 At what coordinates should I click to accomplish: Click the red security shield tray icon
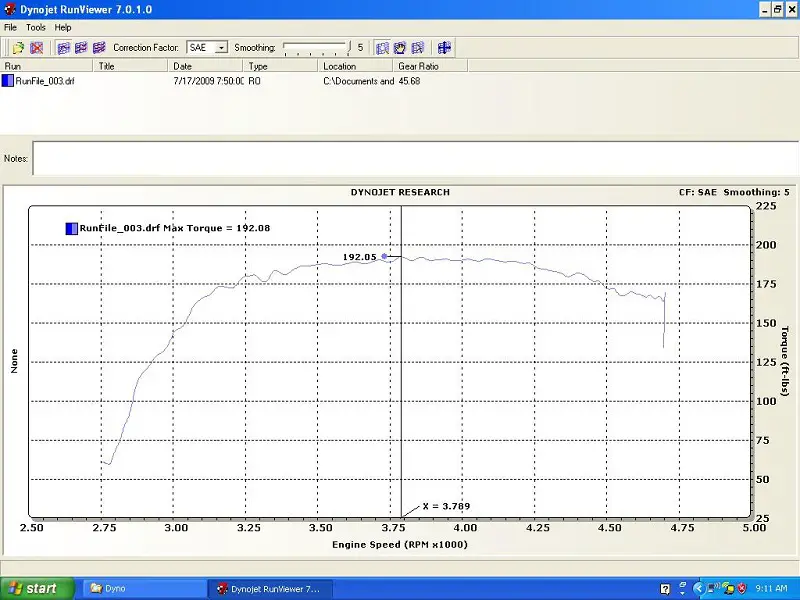tap(742, 589)
